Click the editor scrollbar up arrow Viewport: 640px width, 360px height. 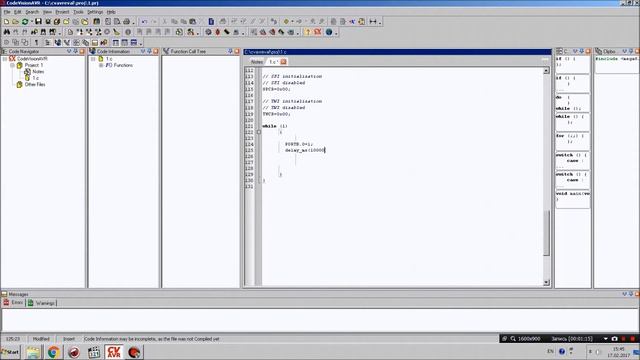547,71
